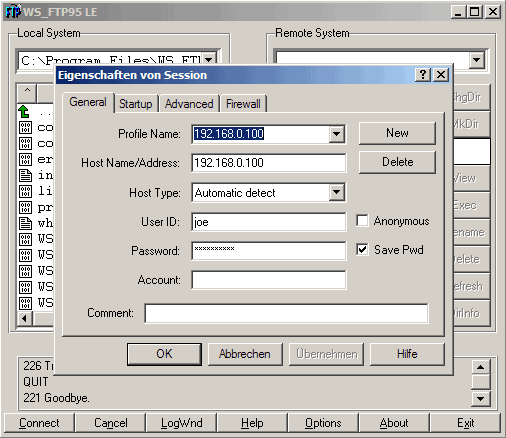The image size is (506, 438).
Task: Click the help question mark in dialog title
Action: [x=423, y=74]
